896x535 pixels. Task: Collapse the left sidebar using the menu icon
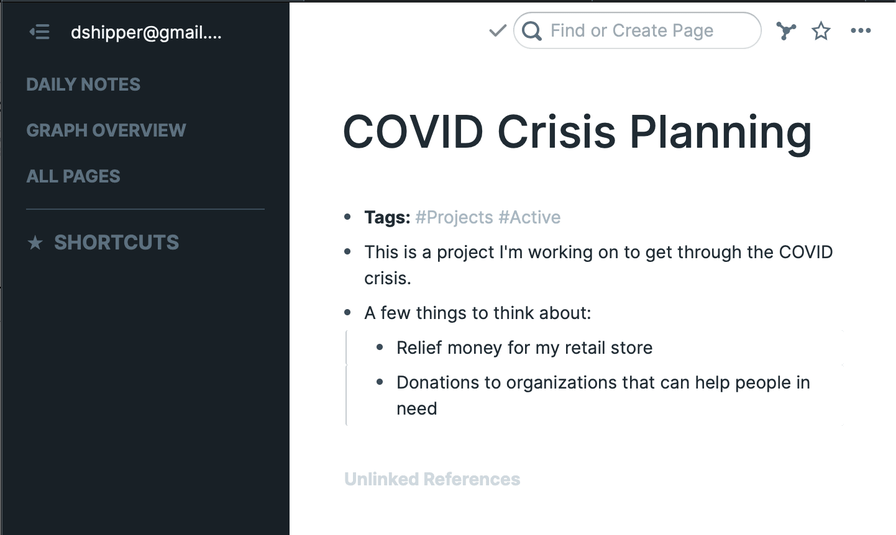40,32
